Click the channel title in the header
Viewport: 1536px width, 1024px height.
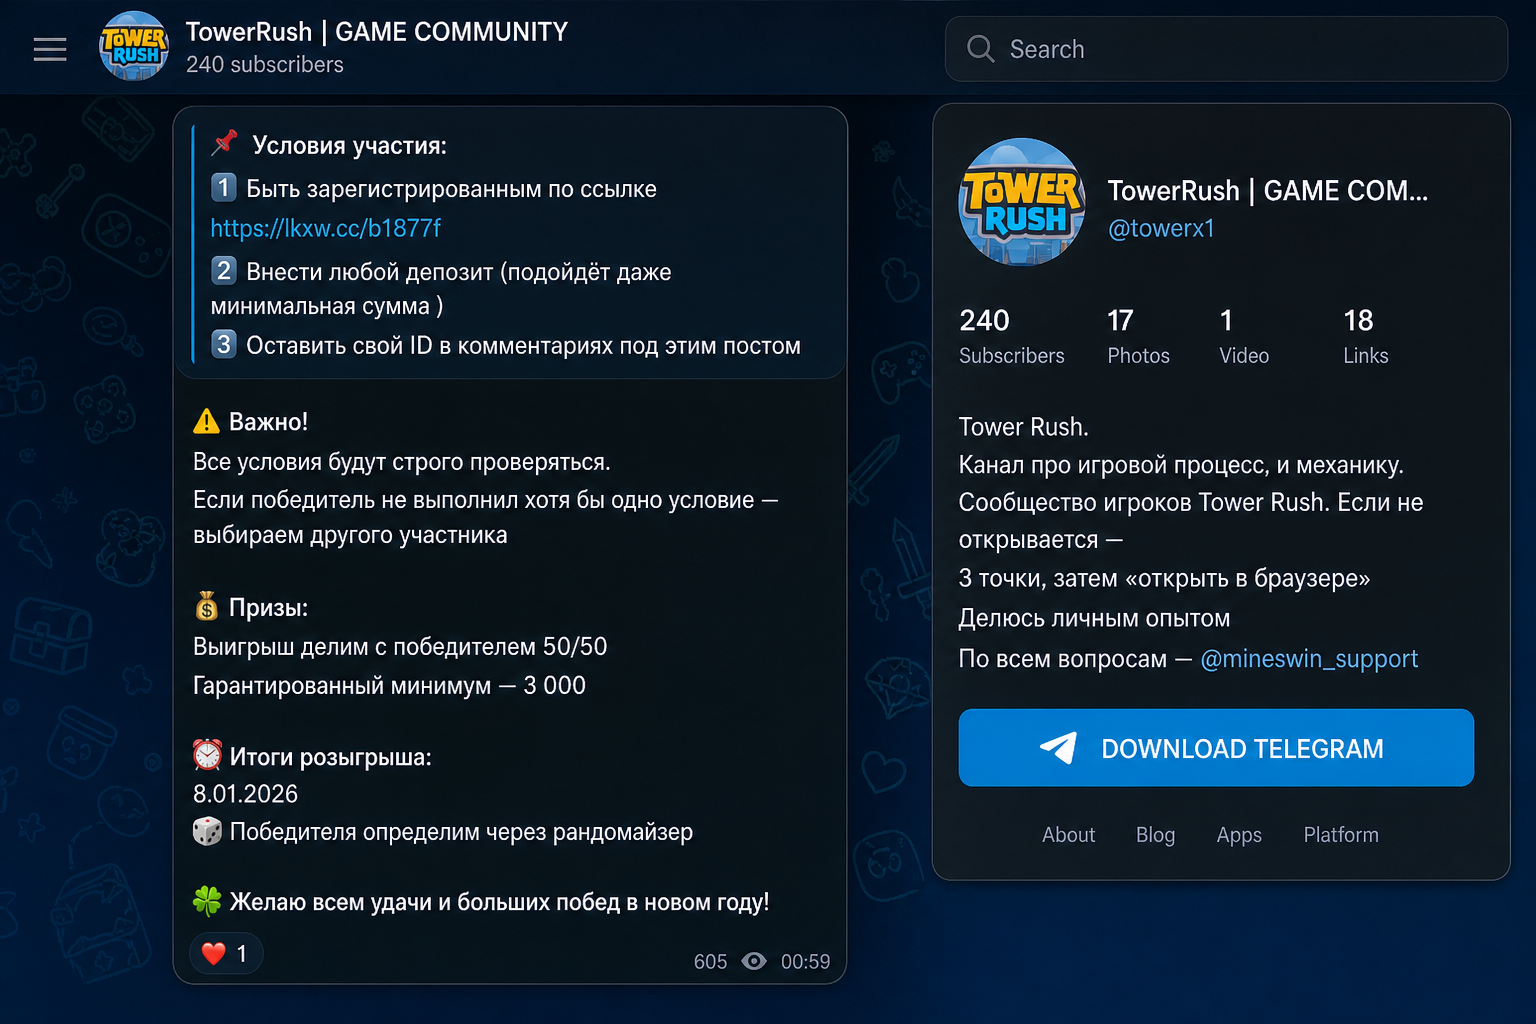377,32
